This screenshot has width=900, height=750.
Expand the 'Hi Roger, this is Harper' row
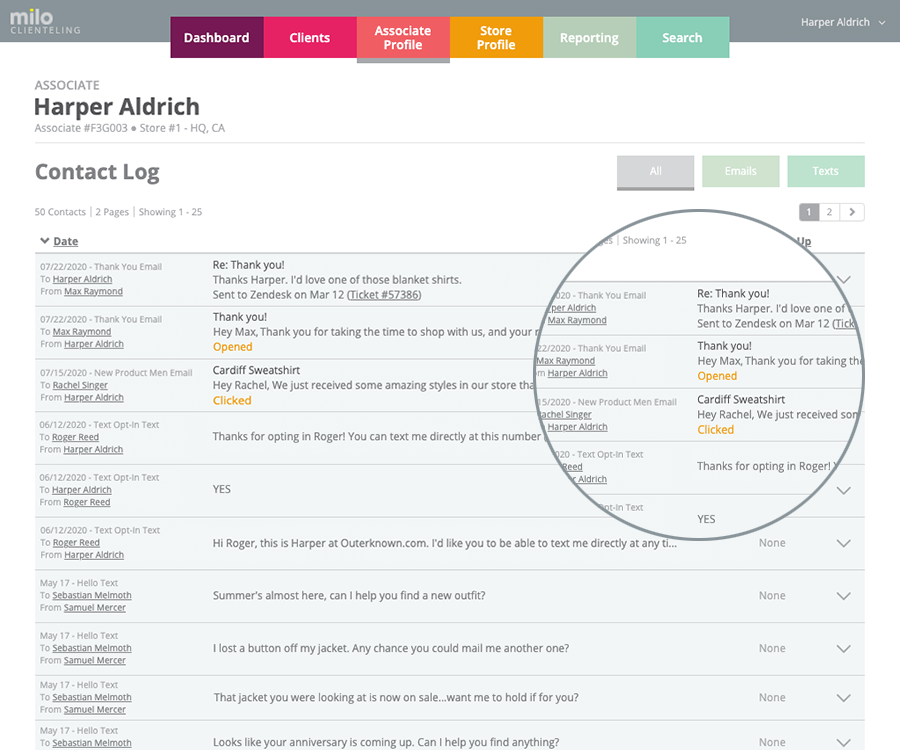tap(843, 543)
